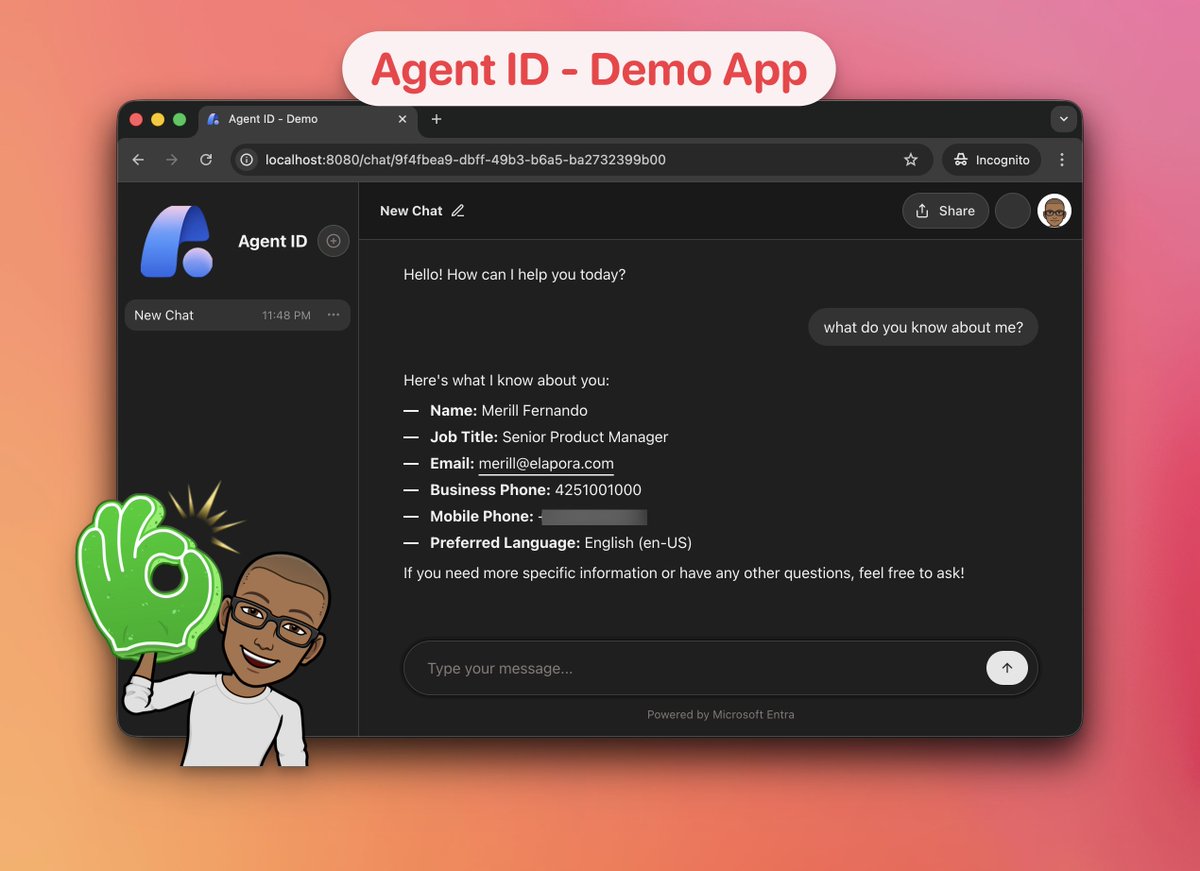This screenshot has width=1200, height=871.
Task: Click the browser forward arrow
Action: click(x=171, y=159)
